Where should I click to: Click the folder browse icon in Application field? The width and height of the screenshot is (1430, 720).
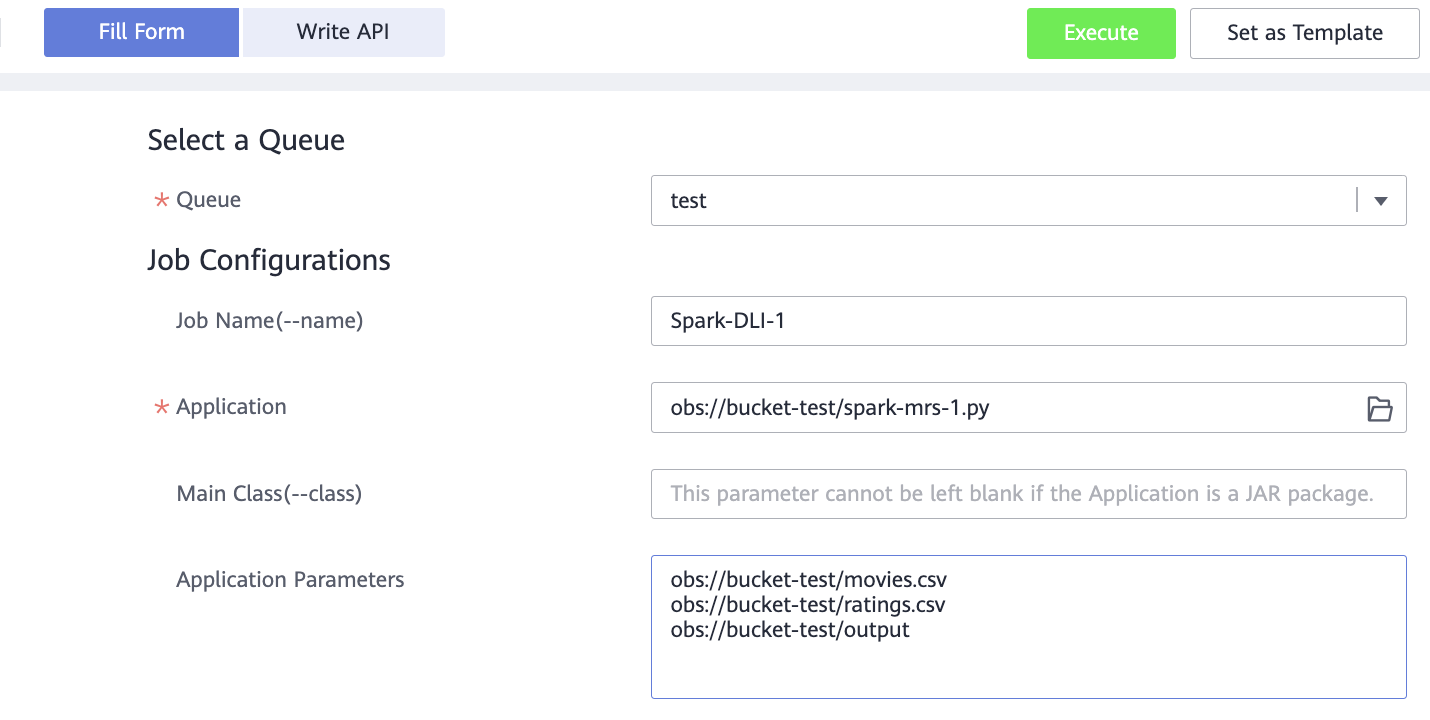(1379, 408)
